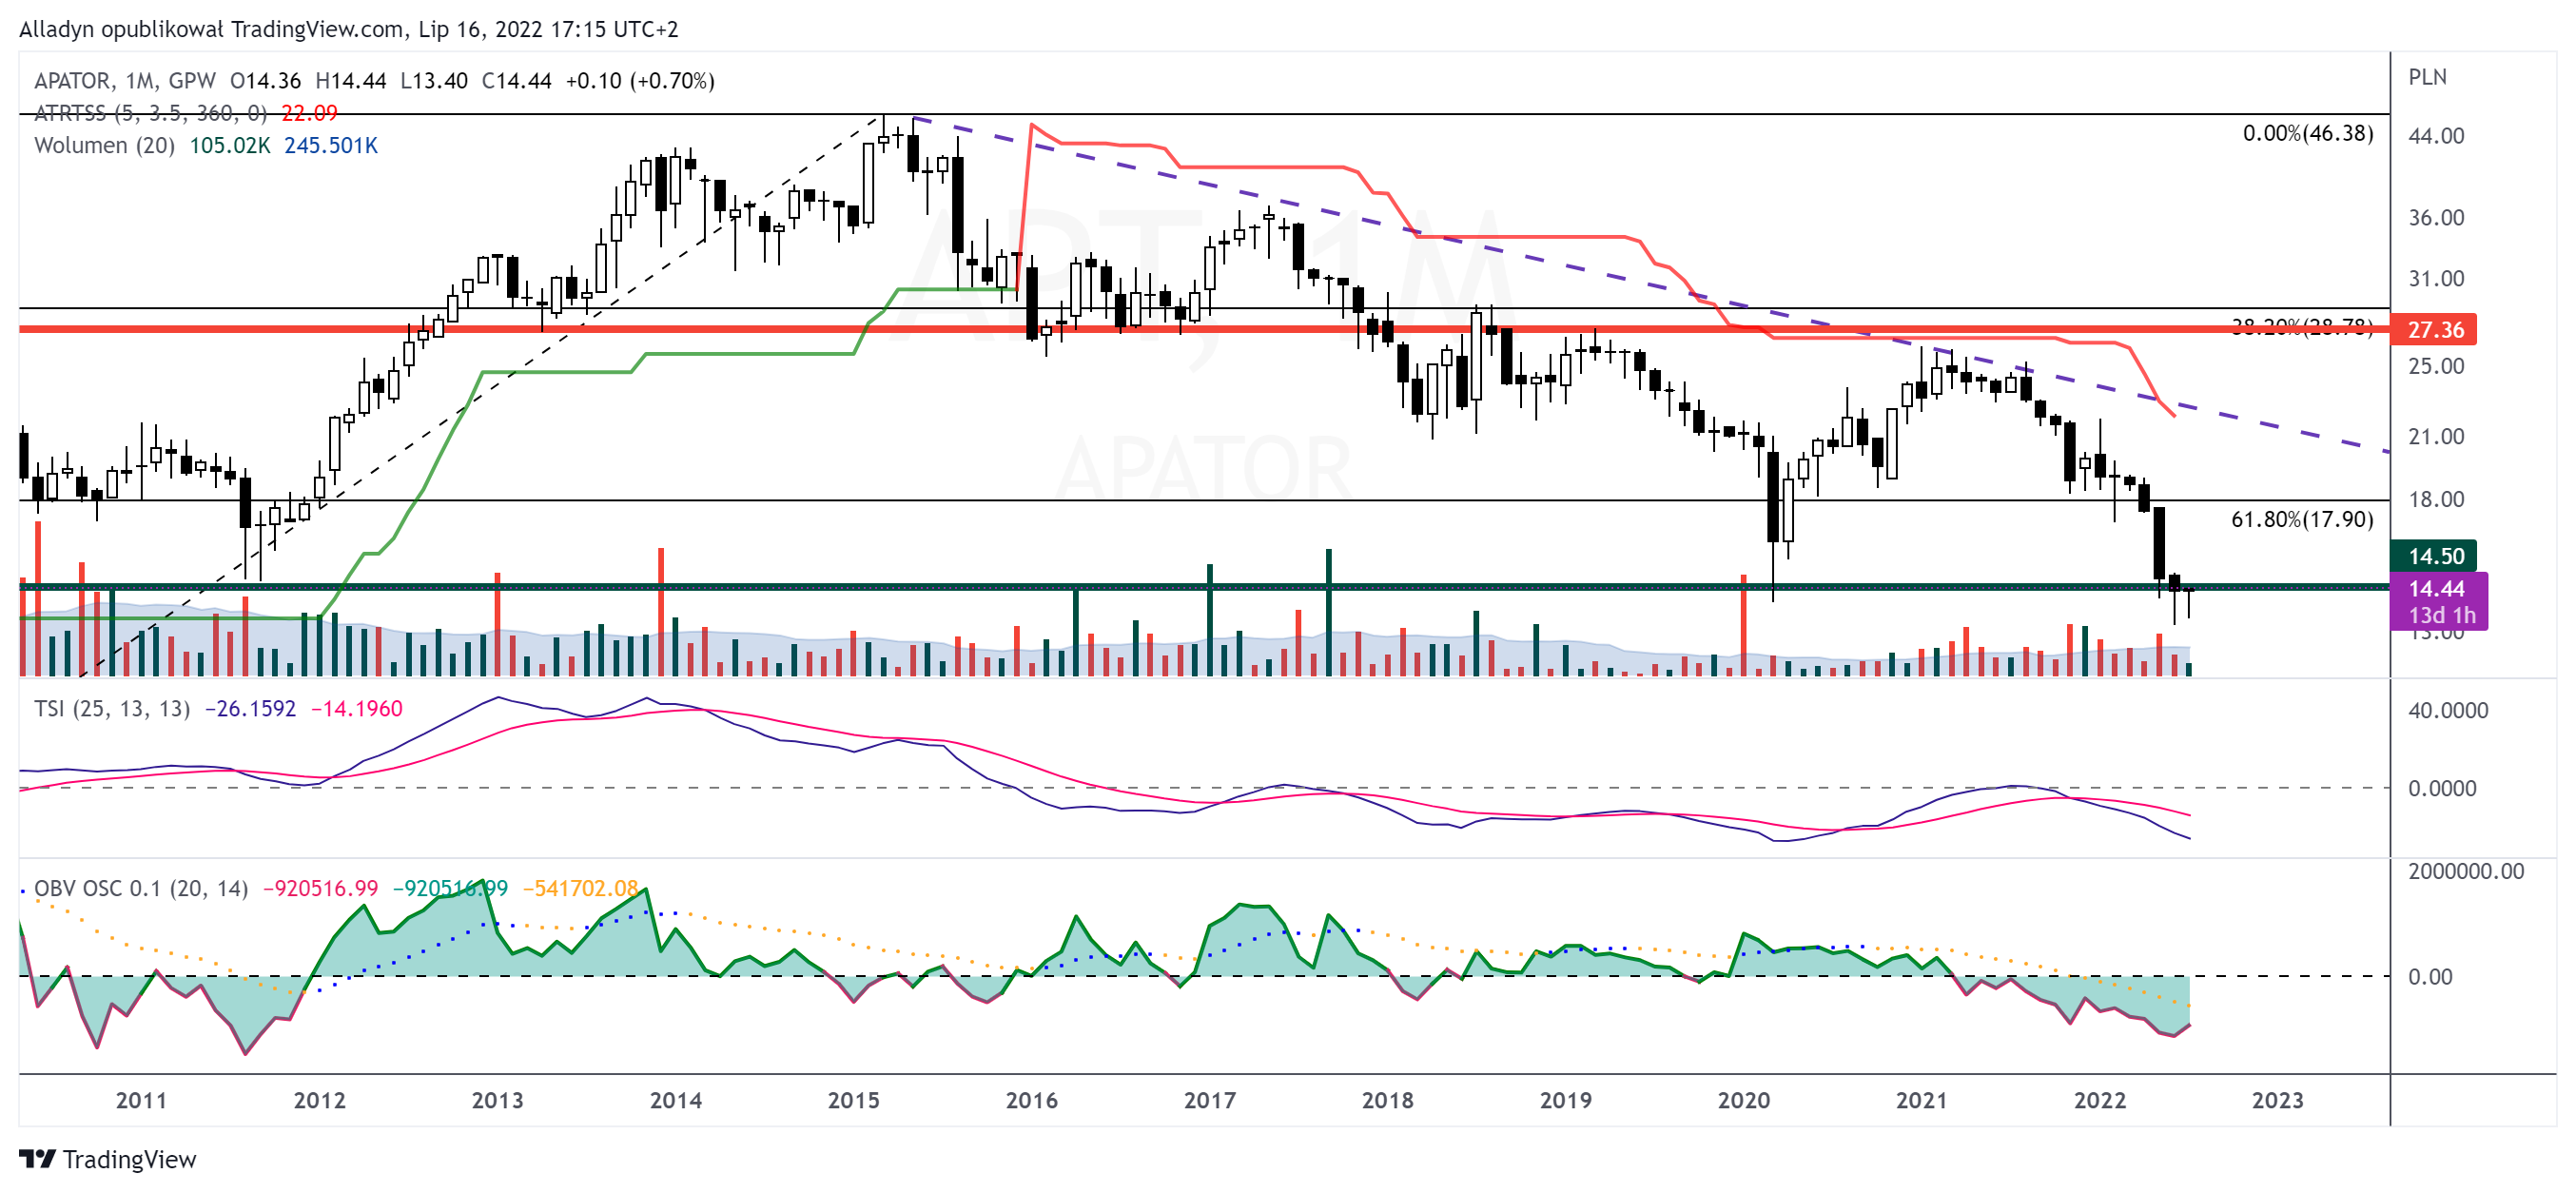The width and height of the screenshot is (2576, 1193).
Task: Click the PLN currency label
Action: (x=2427, y=77)
